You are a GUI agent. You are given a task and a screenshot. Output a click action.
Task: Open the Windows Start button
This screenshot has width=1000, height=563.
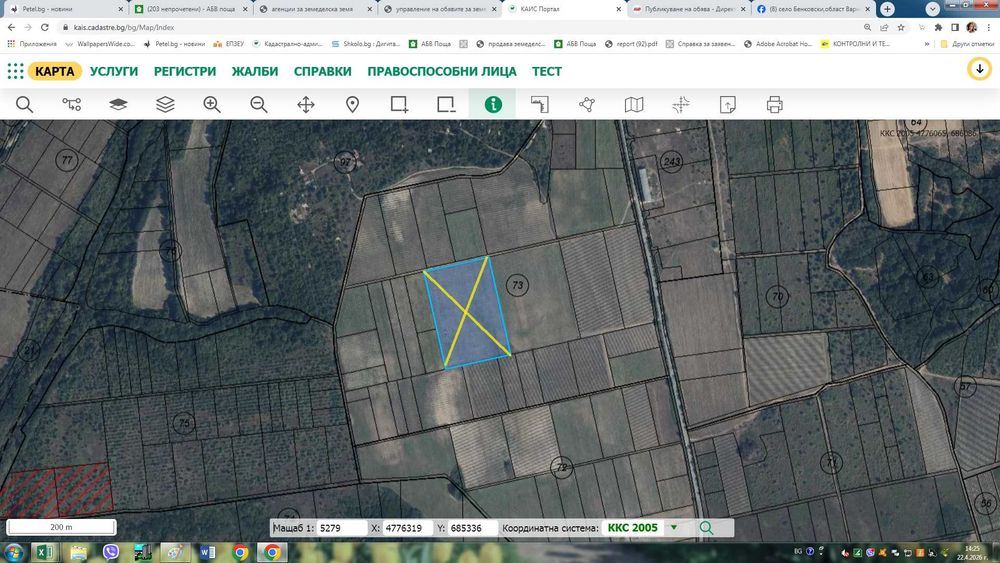coord(13,552)
